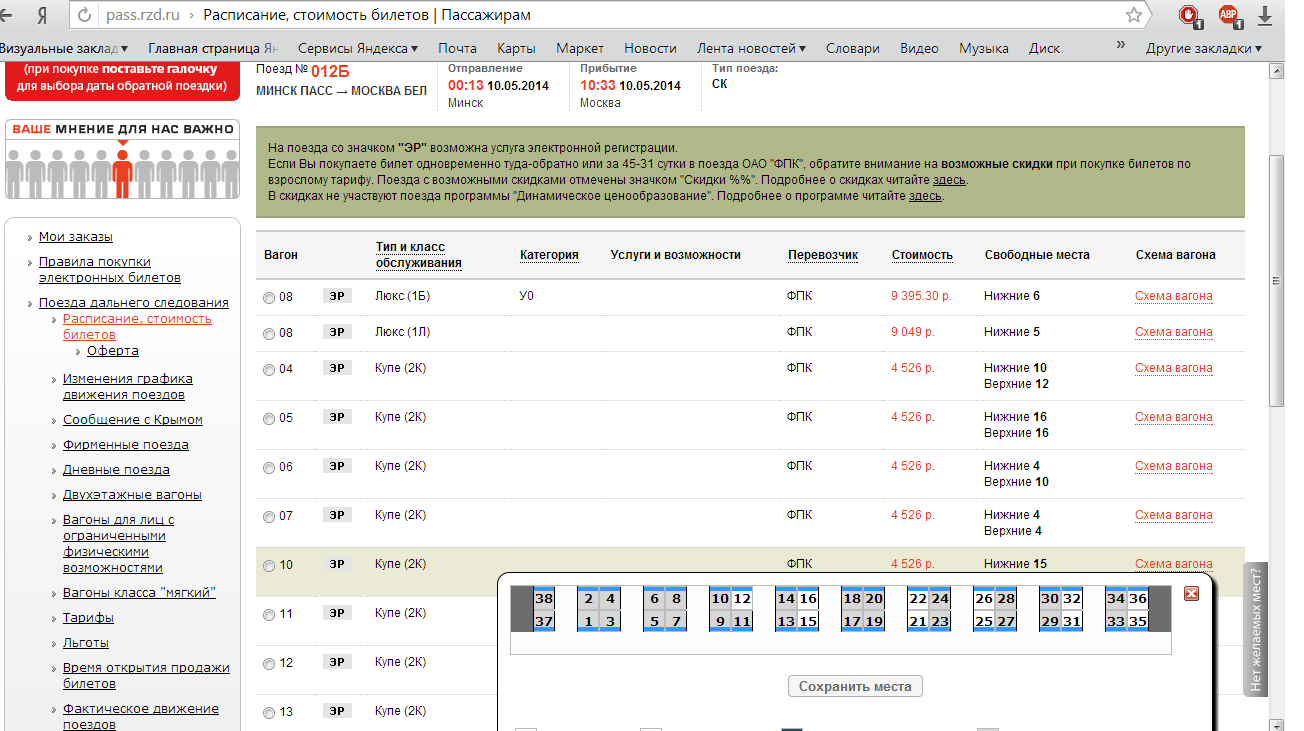Open the Adblock Plus extension icon

[x=1228, y=15]
